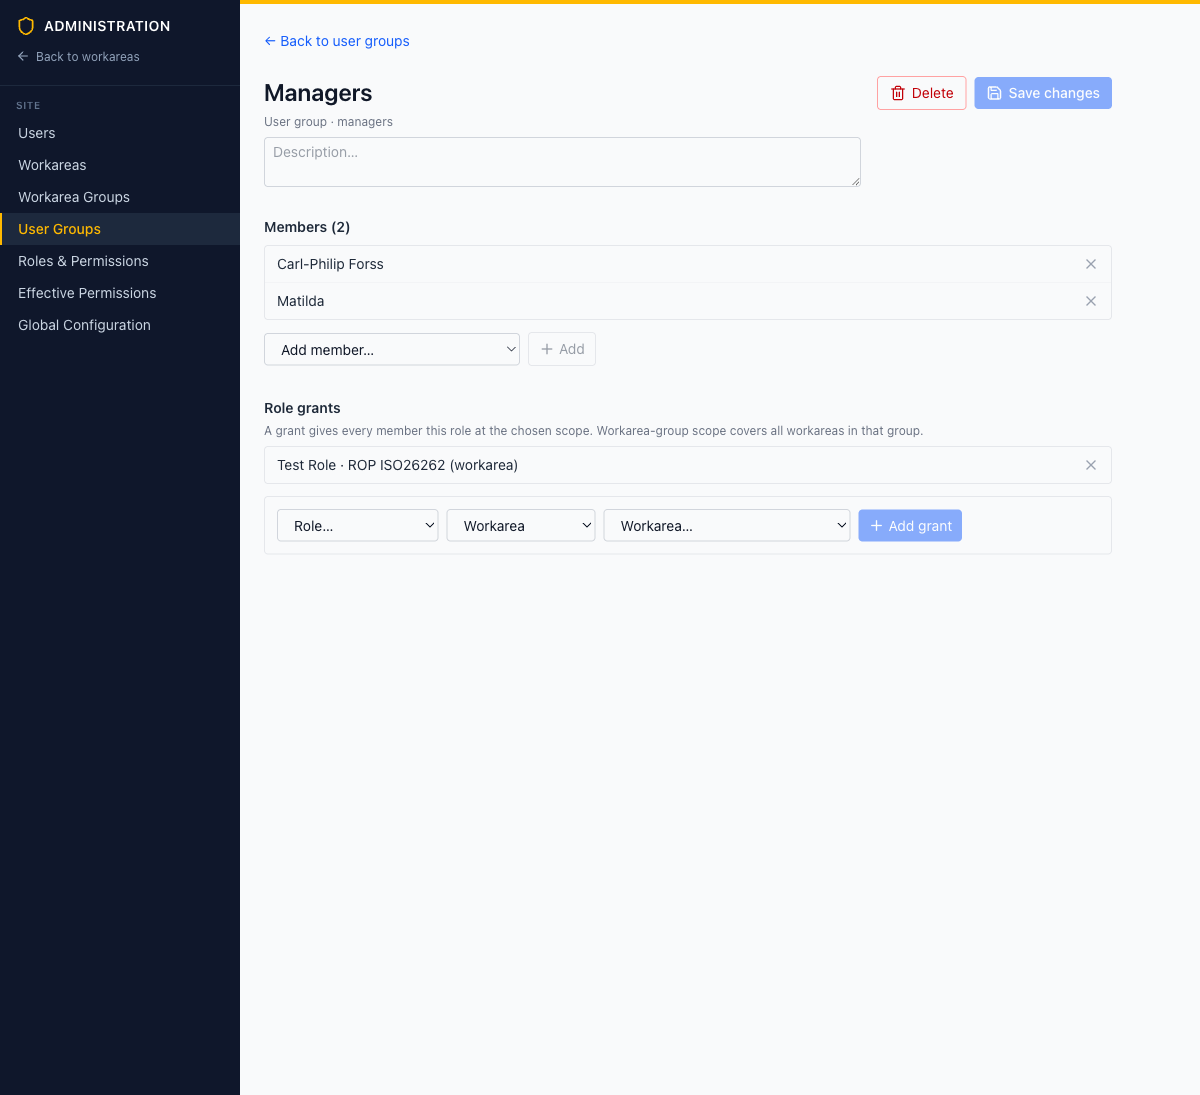The height and width of the screenshot is (1095, 1200).
Task: Open the Add member dropdown
Action: pyautogui.click(x=392, y=349)
